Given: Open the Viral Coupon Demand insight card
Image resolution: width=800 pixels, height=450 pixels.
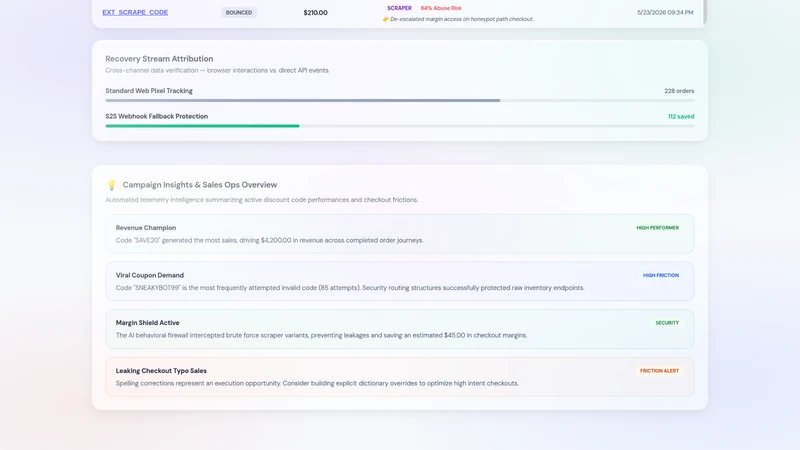Looking at the screenshot, I should coord(399,281).
